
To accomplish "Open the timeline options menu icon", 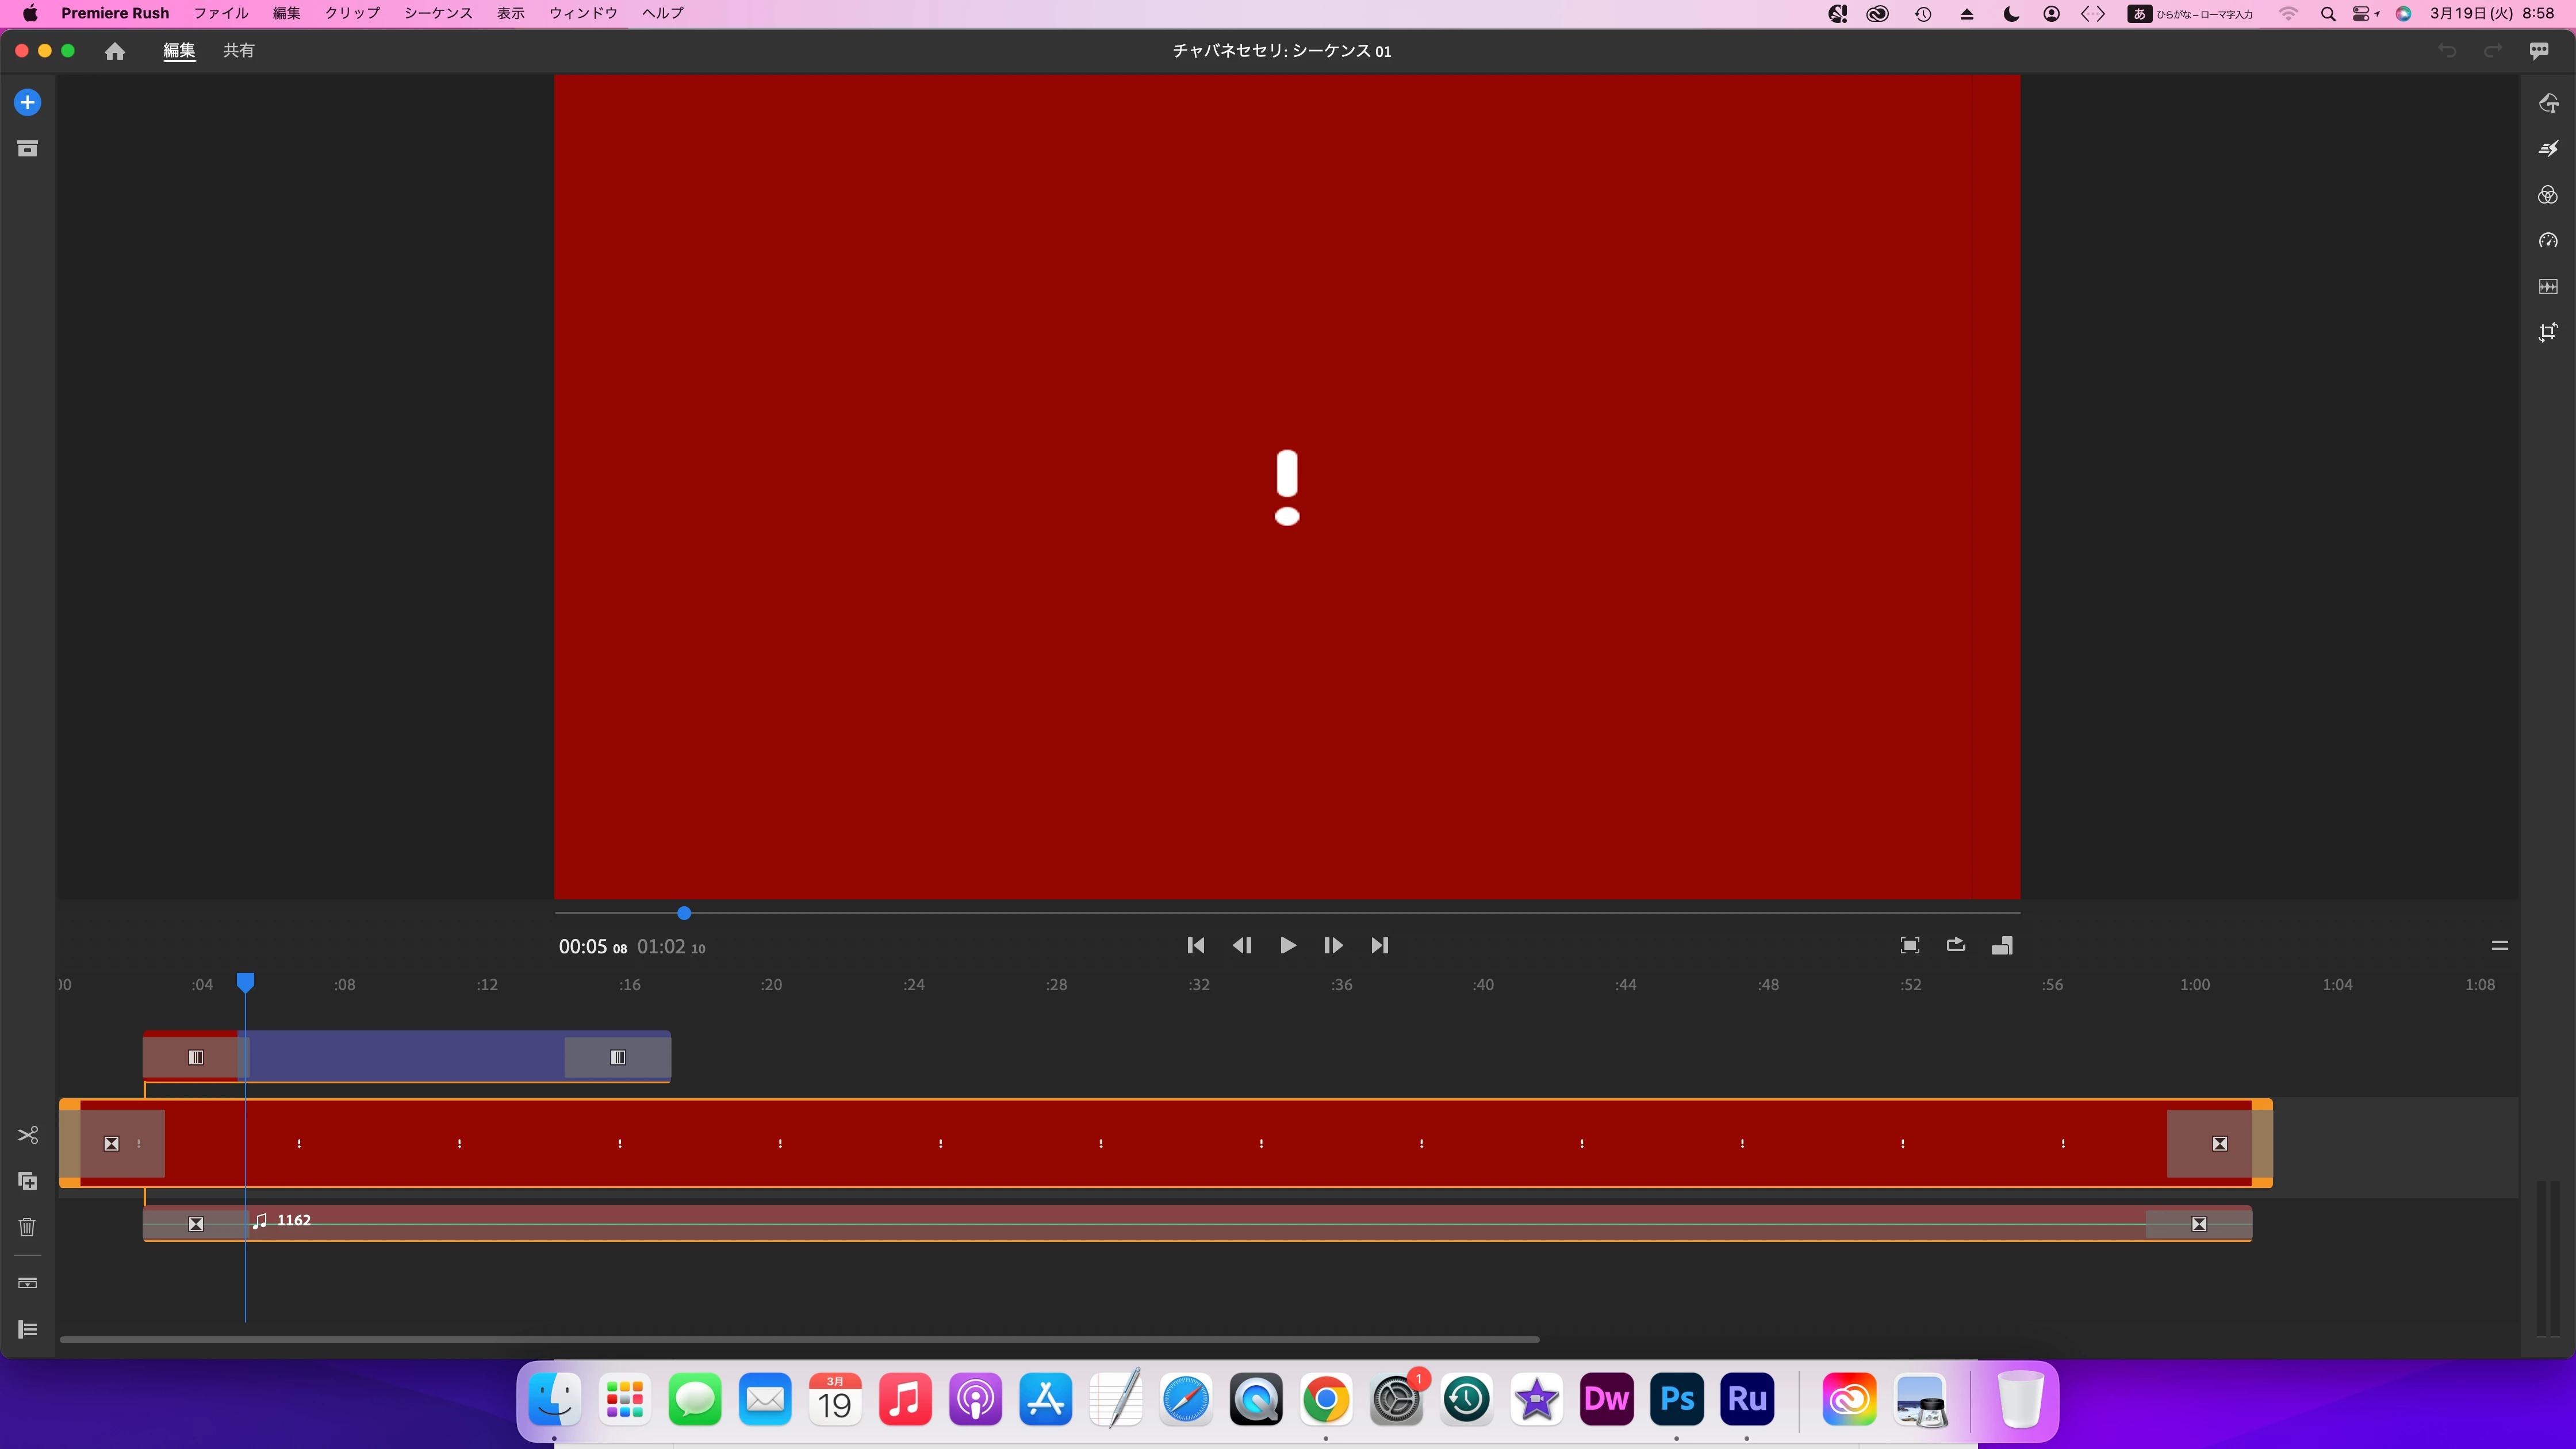I will pyautogui.click(x=2499, y=945).
